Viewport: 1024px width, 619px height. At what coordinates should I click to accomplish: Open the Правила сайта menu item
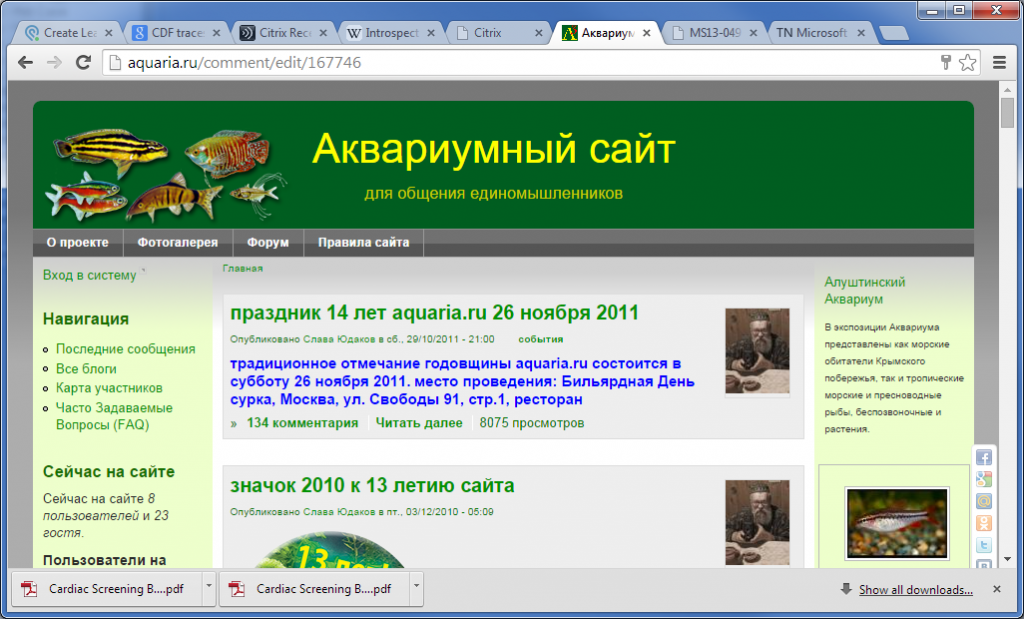(x=364, y=242)
